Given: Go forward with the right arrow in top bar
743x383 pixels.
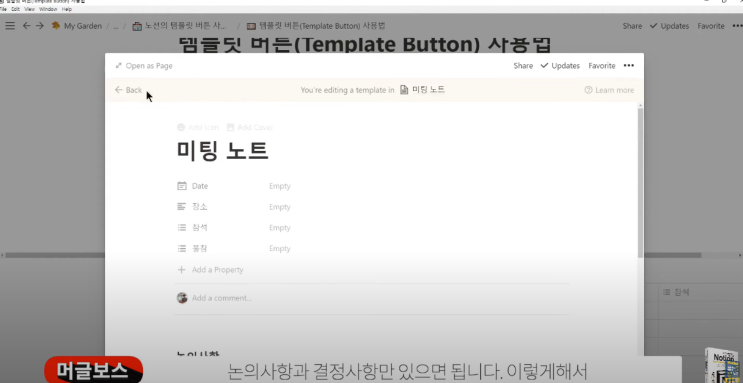Looking at the screenshot, I should pyautogui.click(x=40, y=26).
